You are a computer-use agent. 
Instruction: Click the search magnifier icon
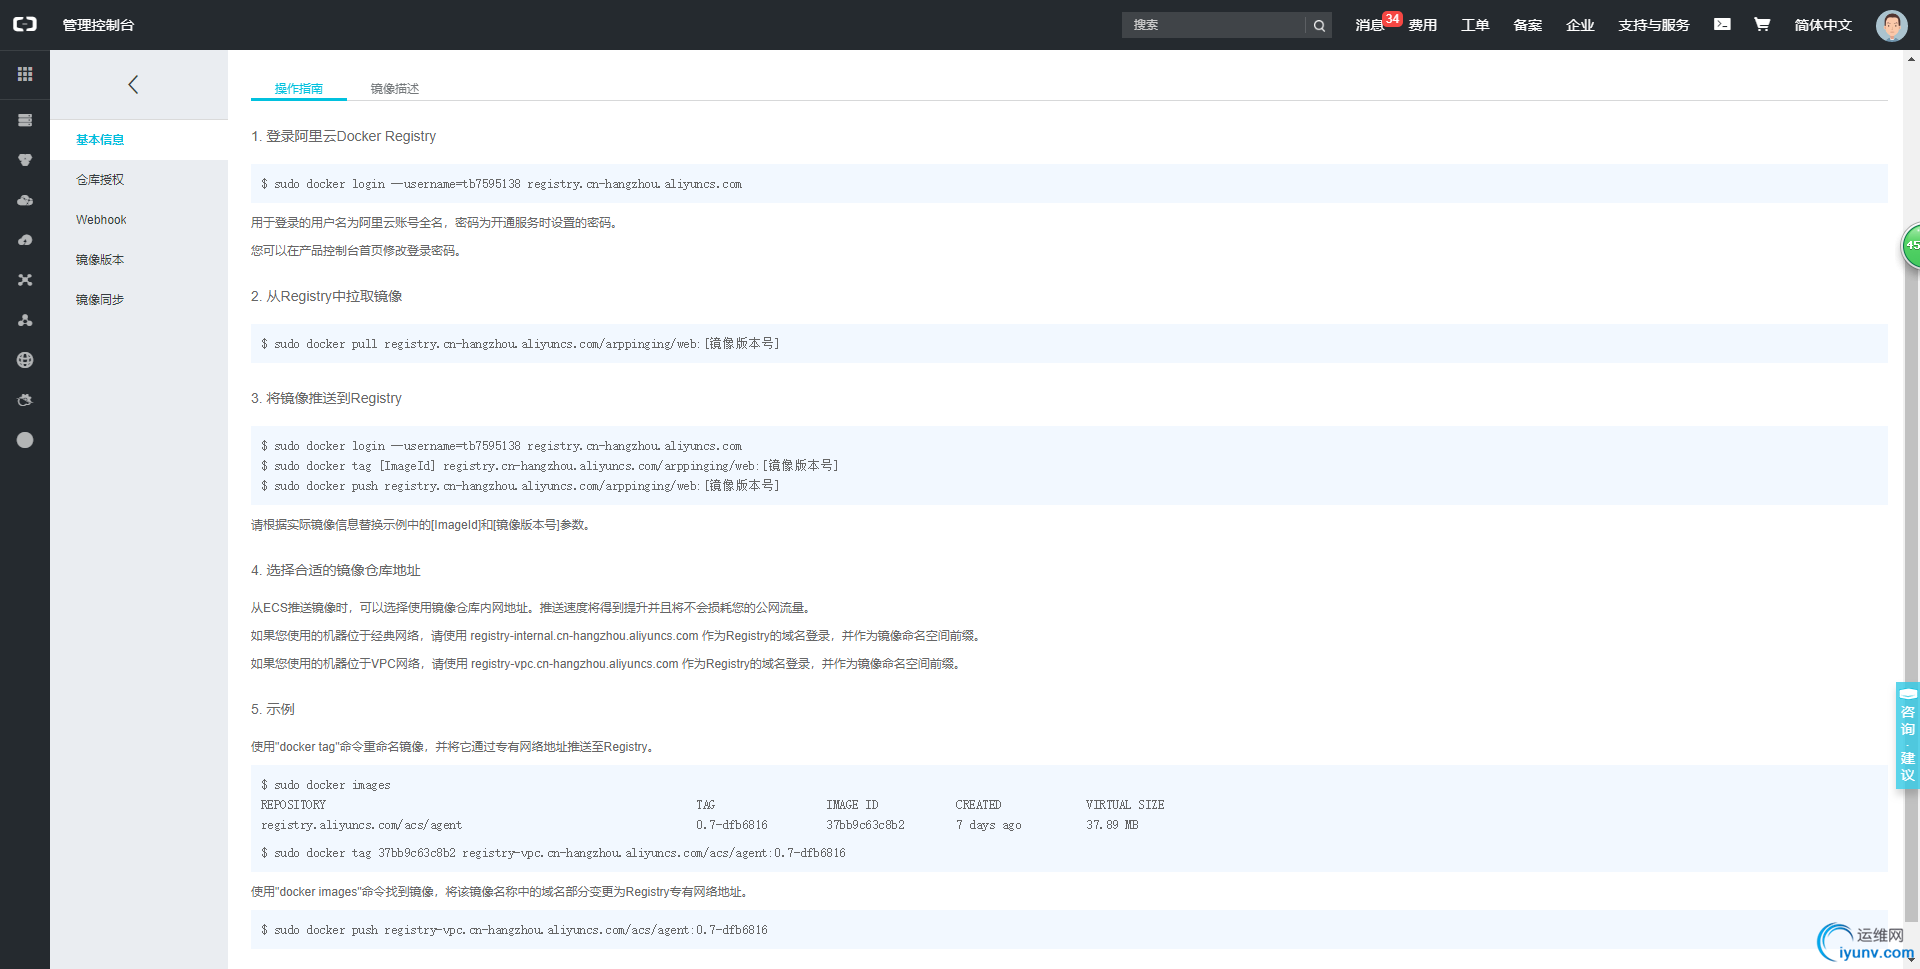(x=1319, y=25)
